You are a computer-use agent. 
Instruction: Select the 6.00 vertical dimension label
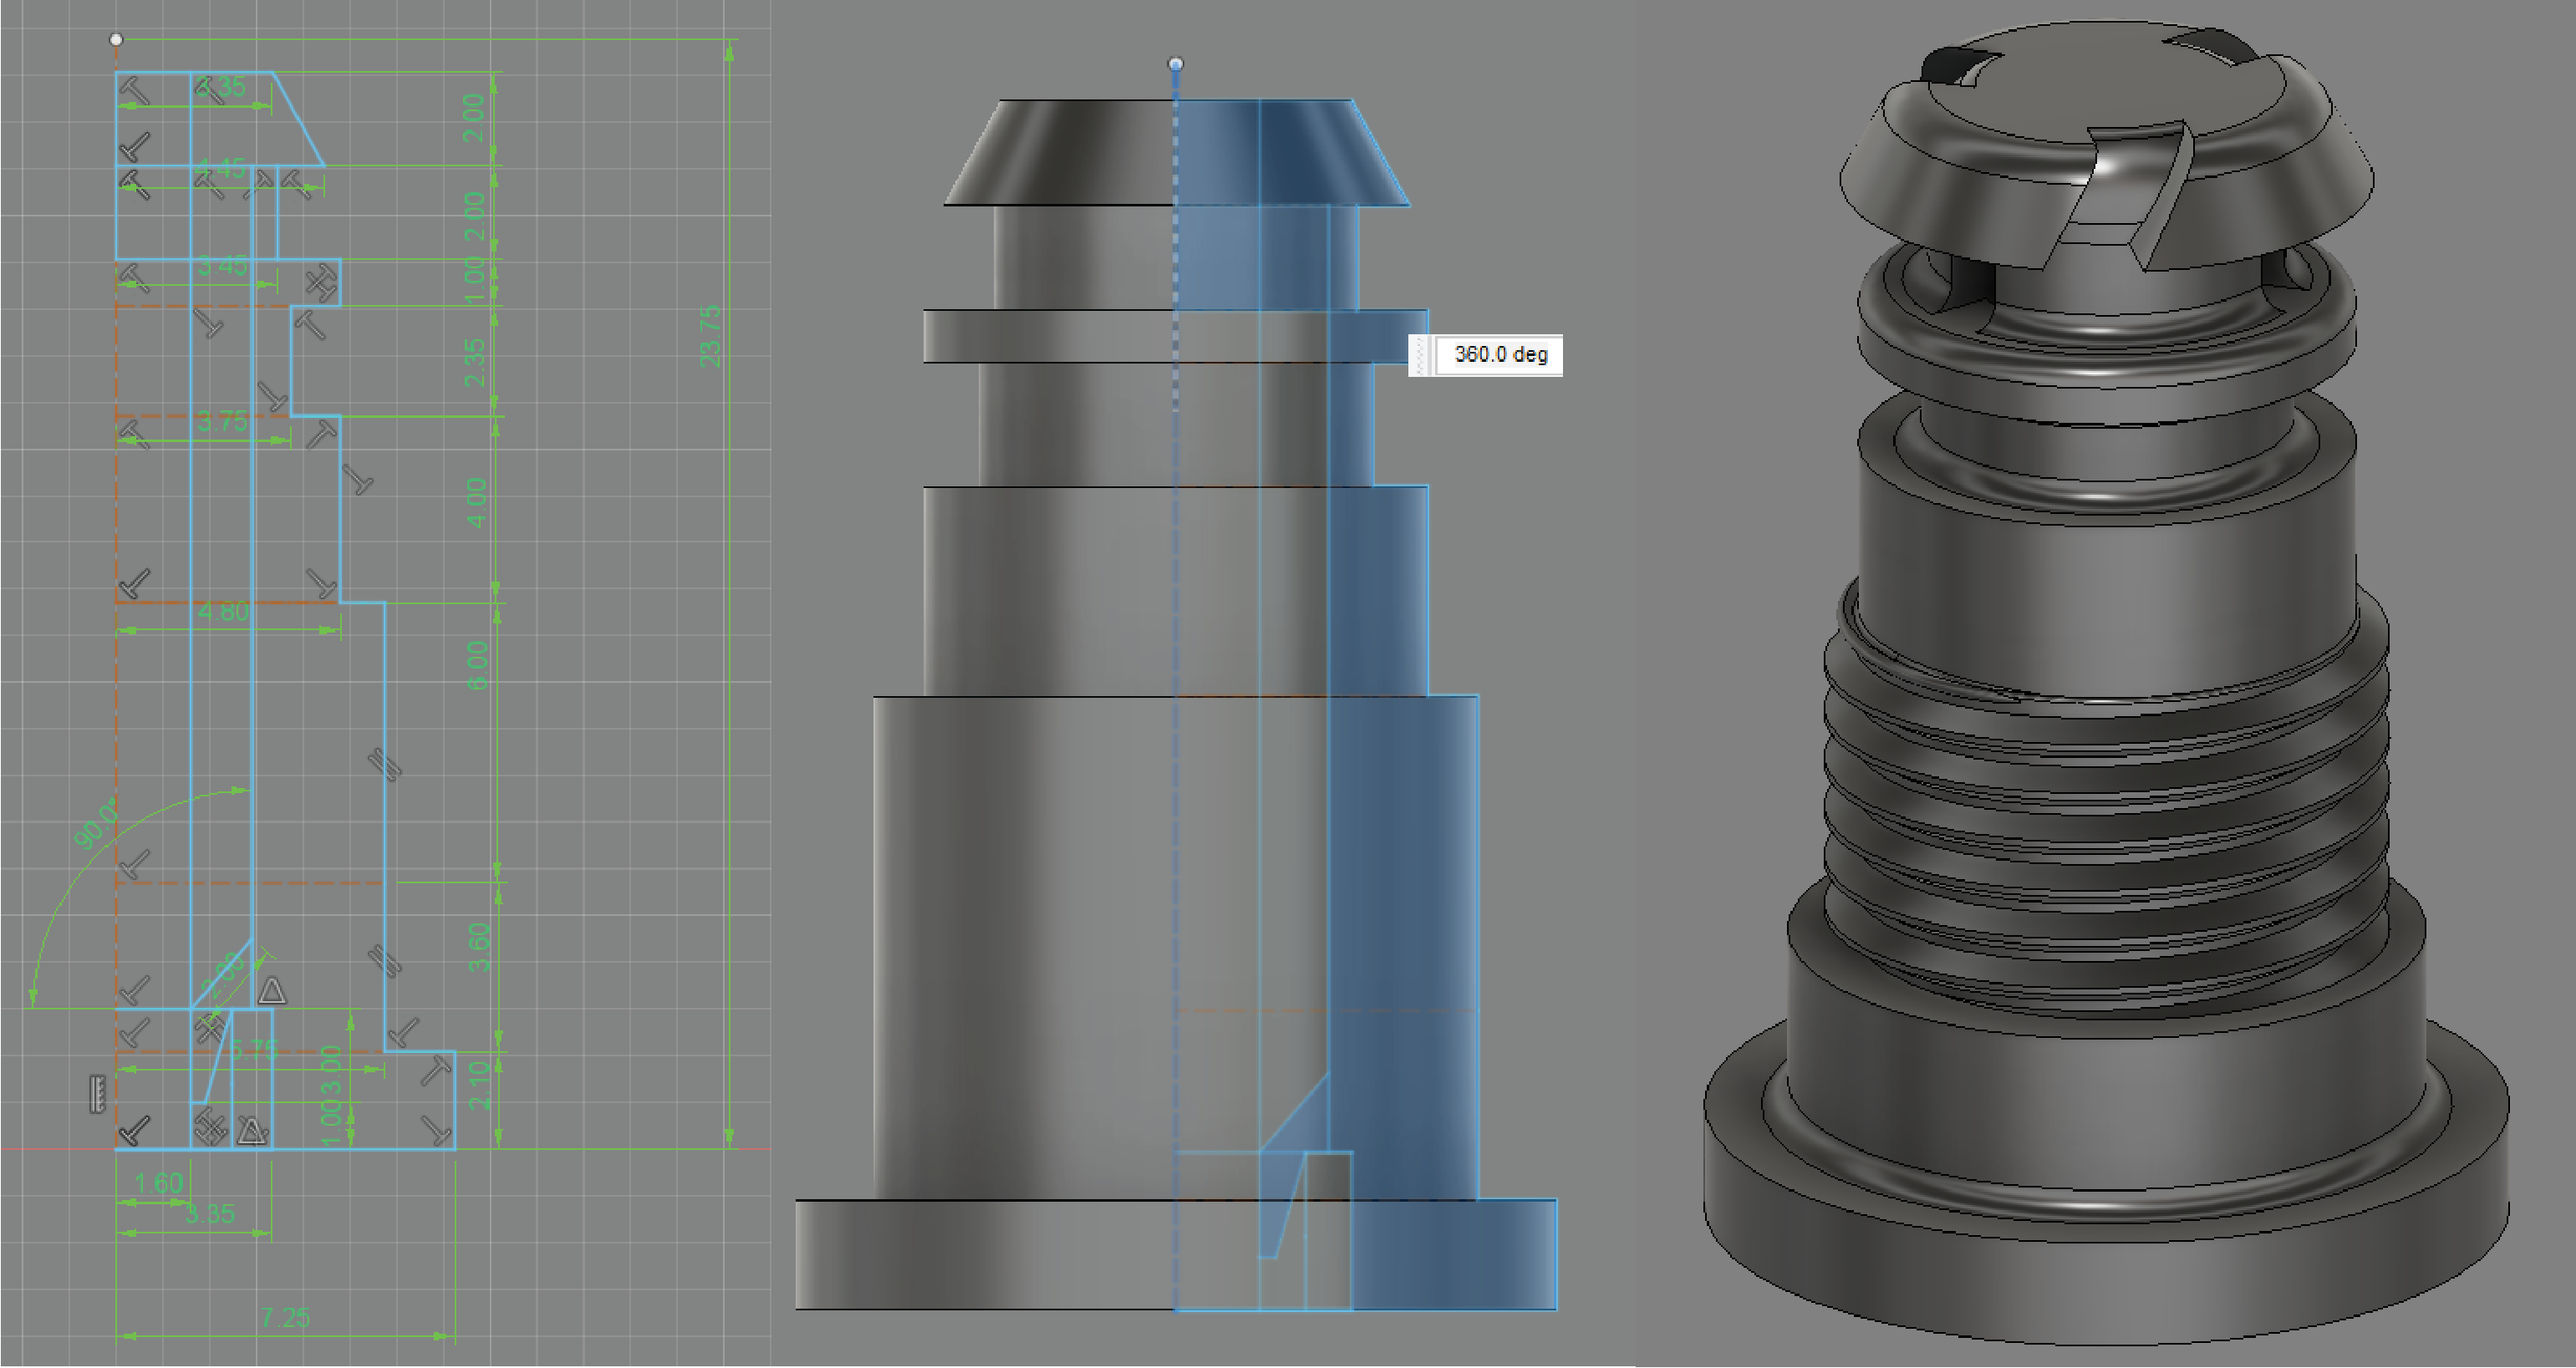478,665
